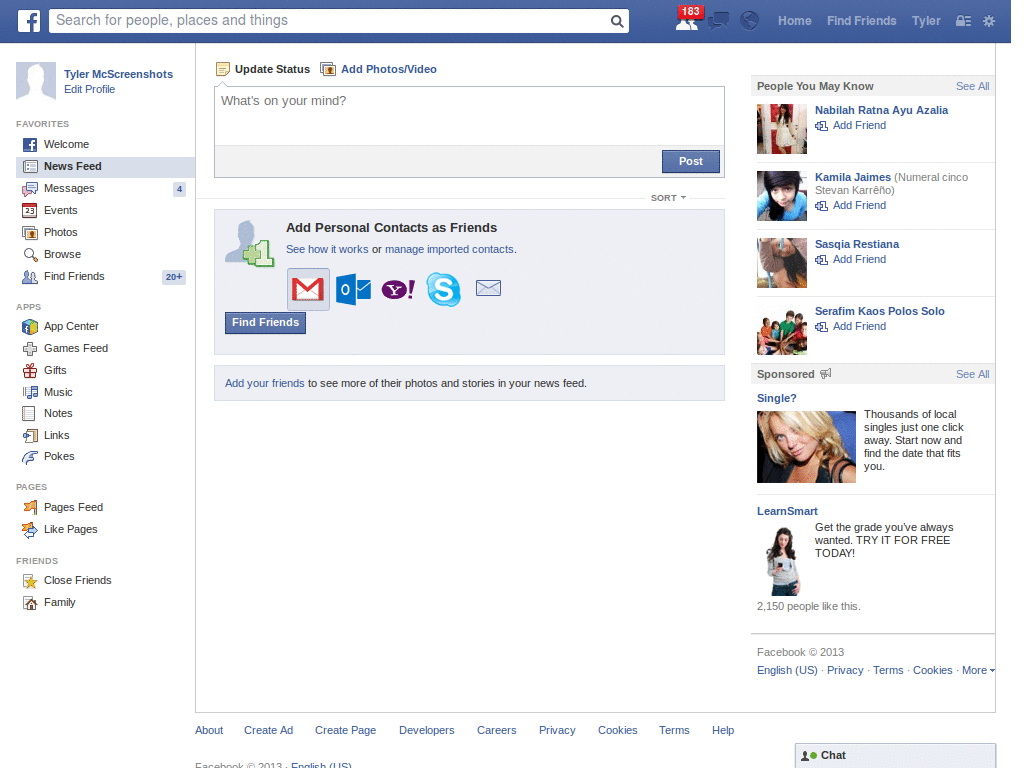Click the Close Friends star icon
This screenshot has height=768, width=1024.
[x=30, y=581]
